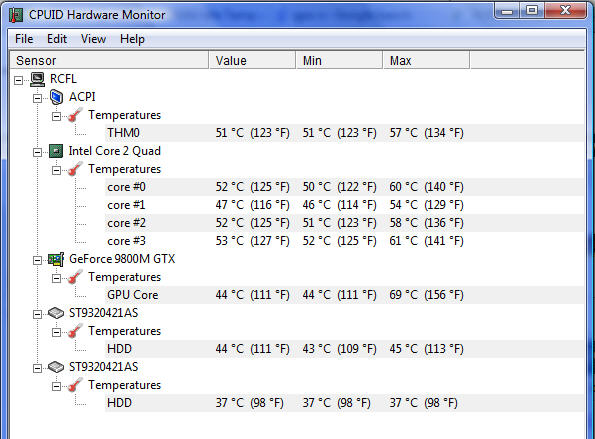Viewport: 595px width, 439px height.
Task: Click the Max column header
Action: (x=426, y=60)
